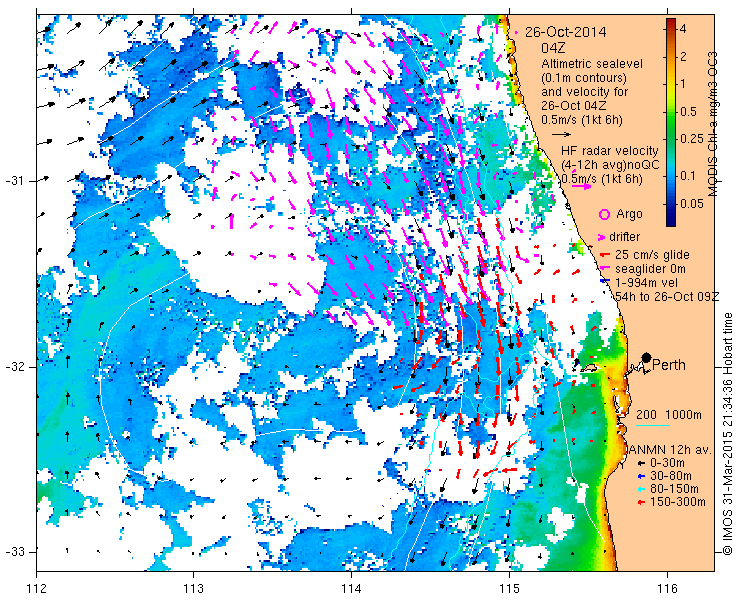This screenshot has width=740, height=600.
Task: Click Rottnest Island outline west of Perth
Action: coord(589,367)
